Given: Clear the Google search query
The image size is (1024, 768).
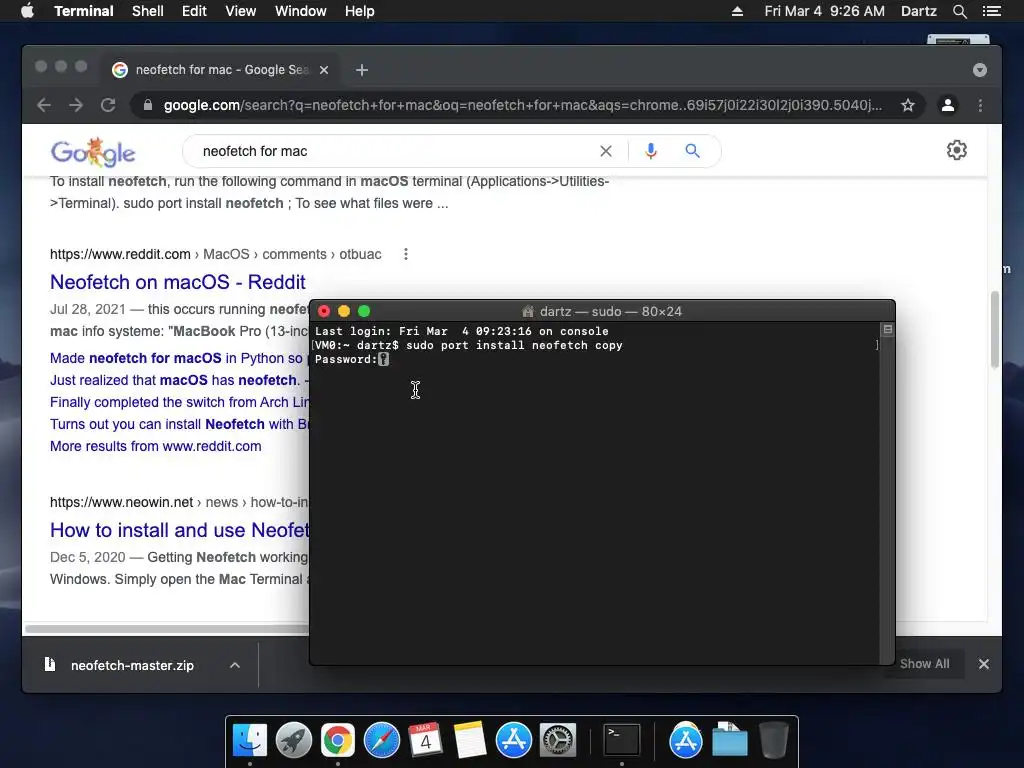Looking at the screenshot, I should [606, 152].
